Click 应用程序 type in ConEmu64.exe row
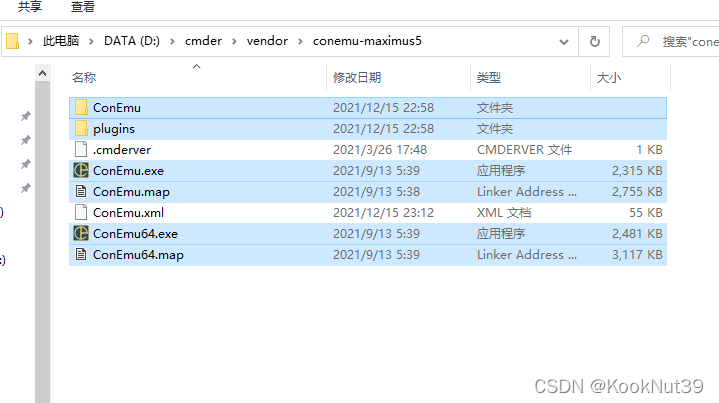The image size is (719, 403). click(x=501, y=234)
